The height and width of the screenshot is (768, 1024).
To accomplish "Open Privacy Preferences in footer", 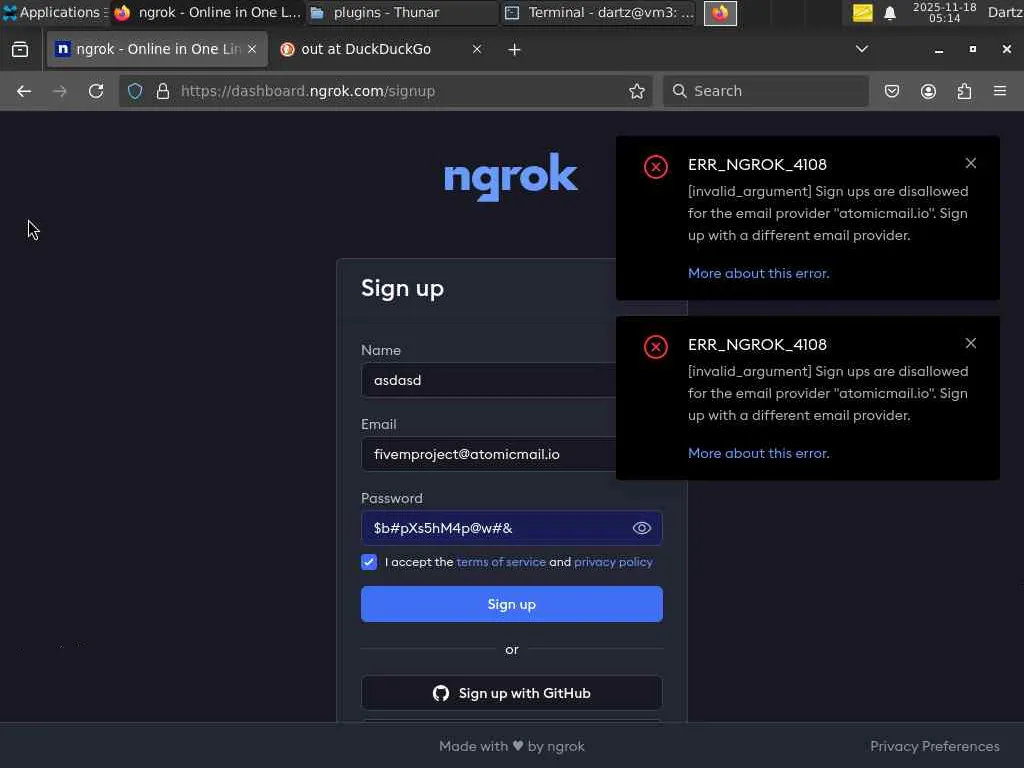I will coord(935,746).
